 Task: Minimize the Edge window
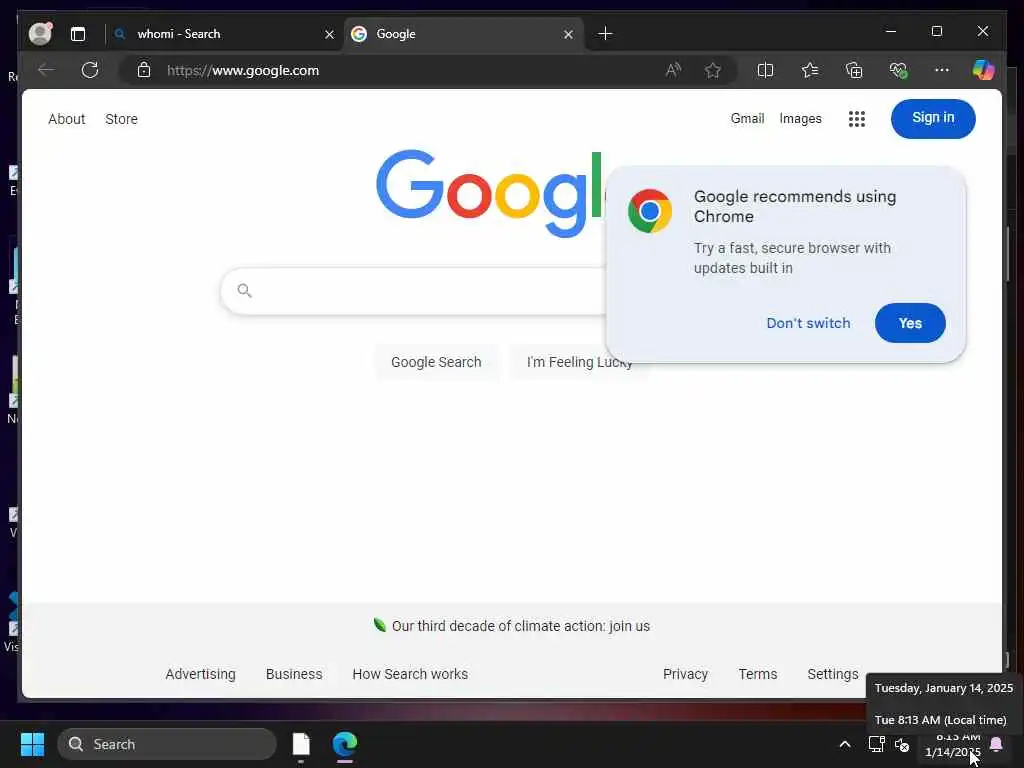[890, 31]
